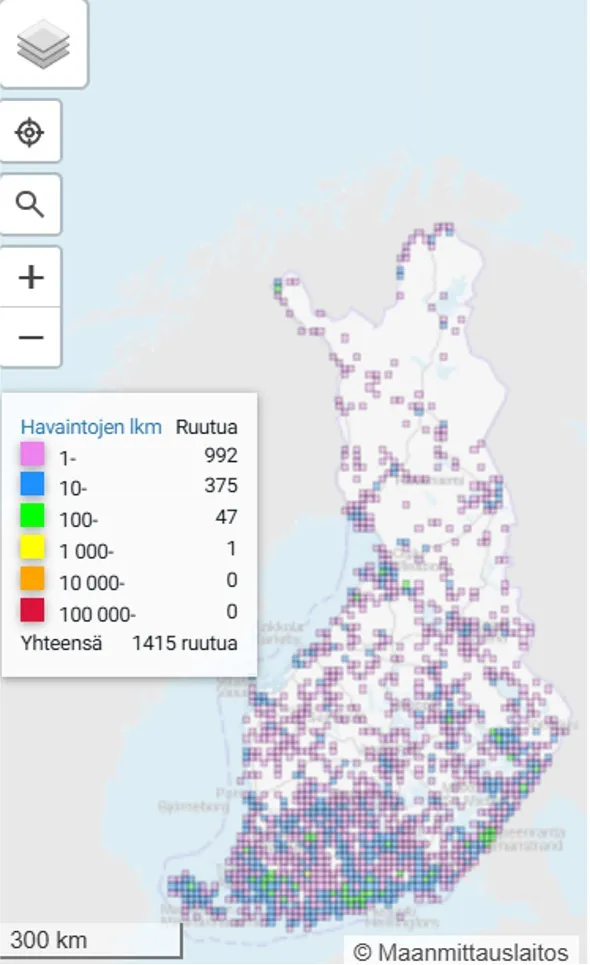The image size is (590, 965).
Task: Click the 47 squares count
Action: click(226, 517)
